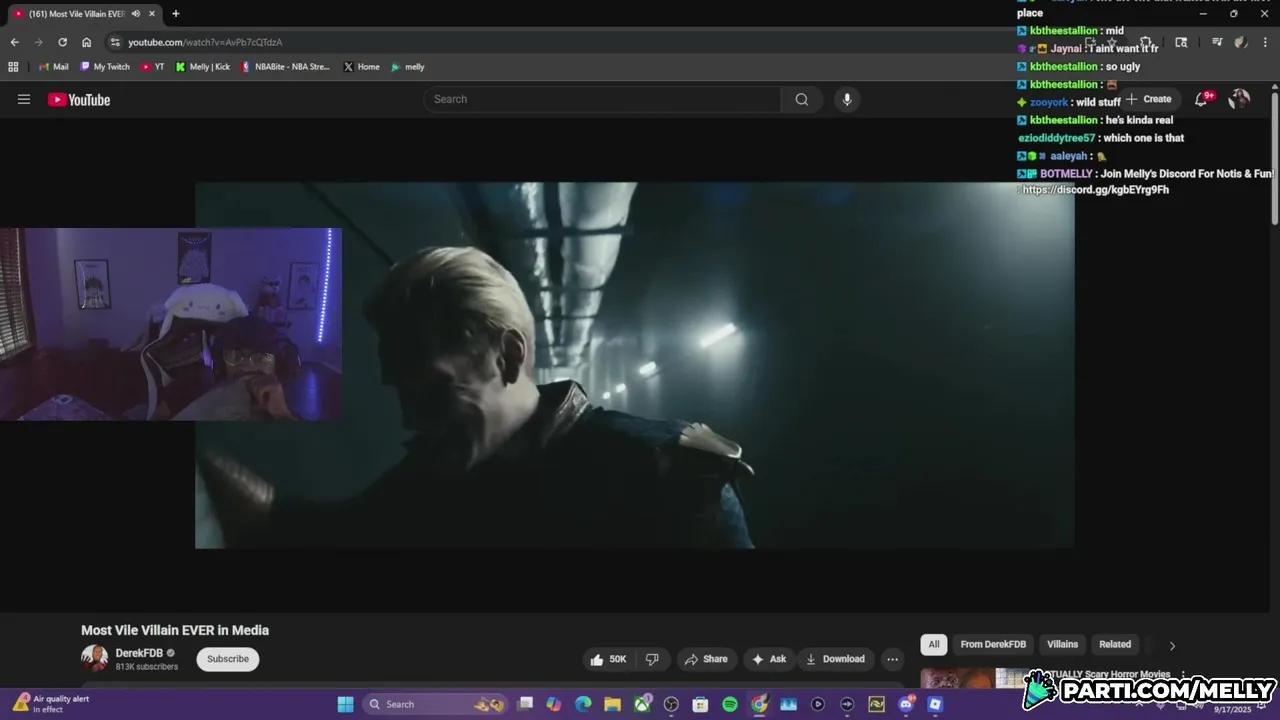
Task: Dislike the video with thumbs down
Action: (x=652, y=659)
